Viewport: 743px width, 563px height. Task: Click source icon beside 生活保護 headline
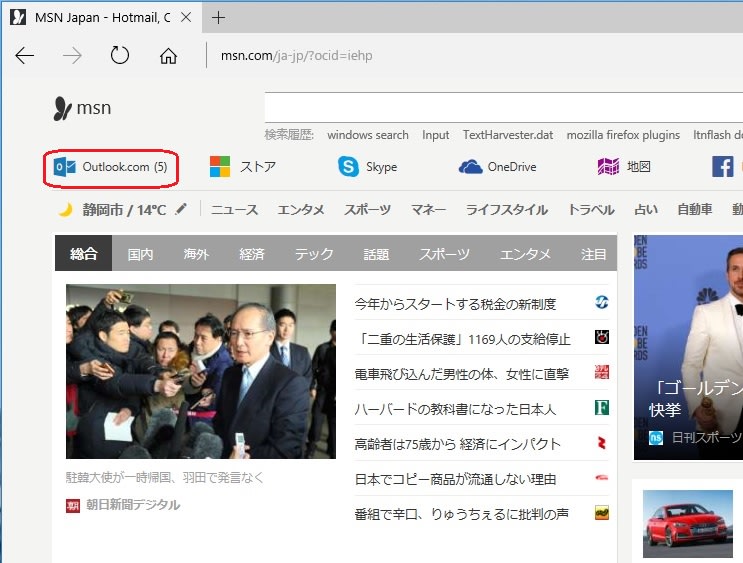click(602, 337)
